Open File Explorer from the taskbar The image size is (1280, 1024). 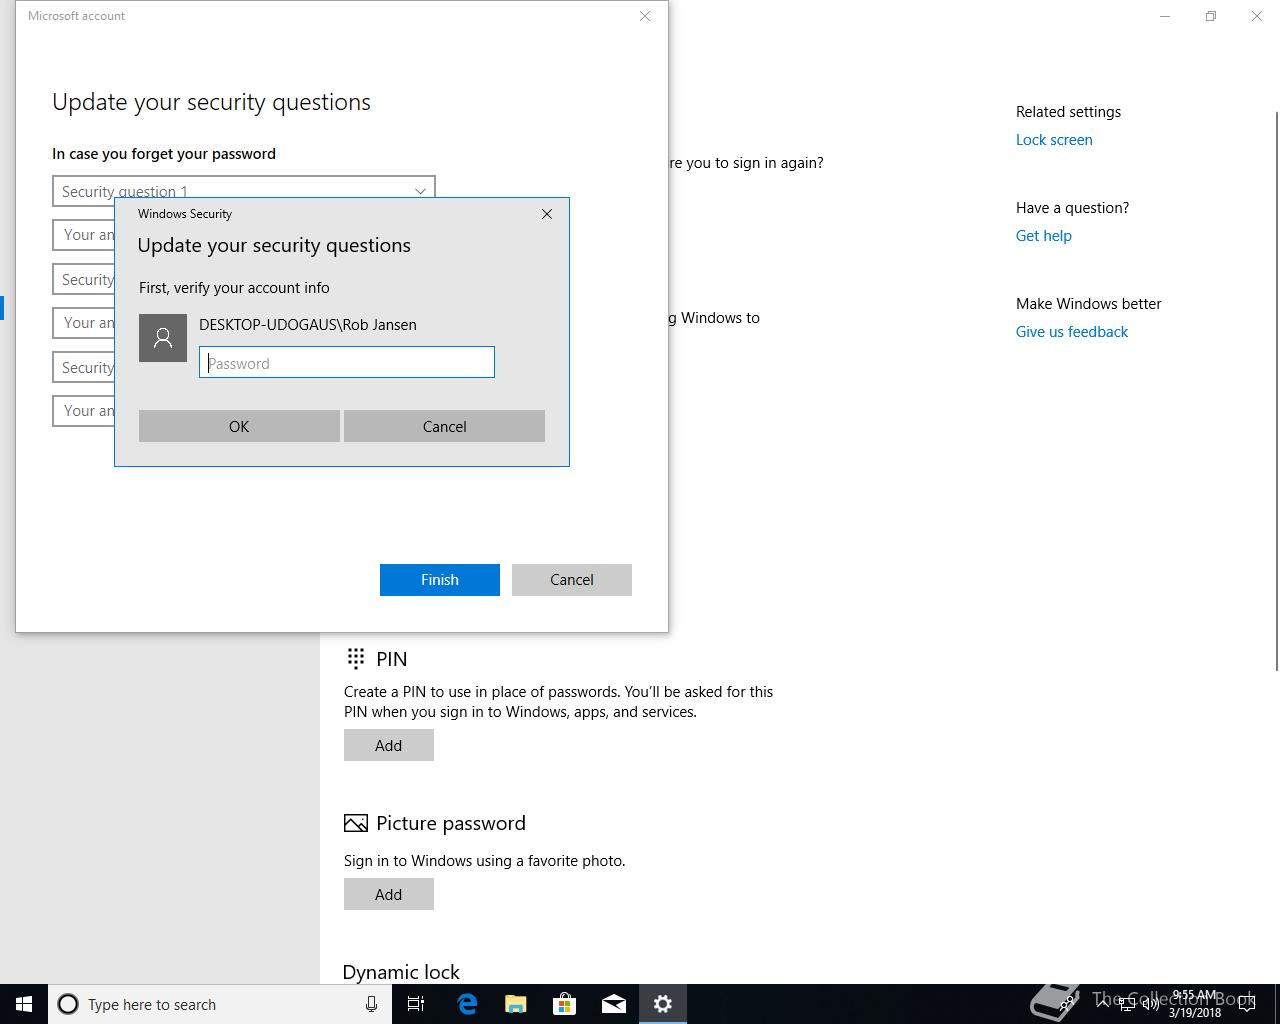(515, 1004)
